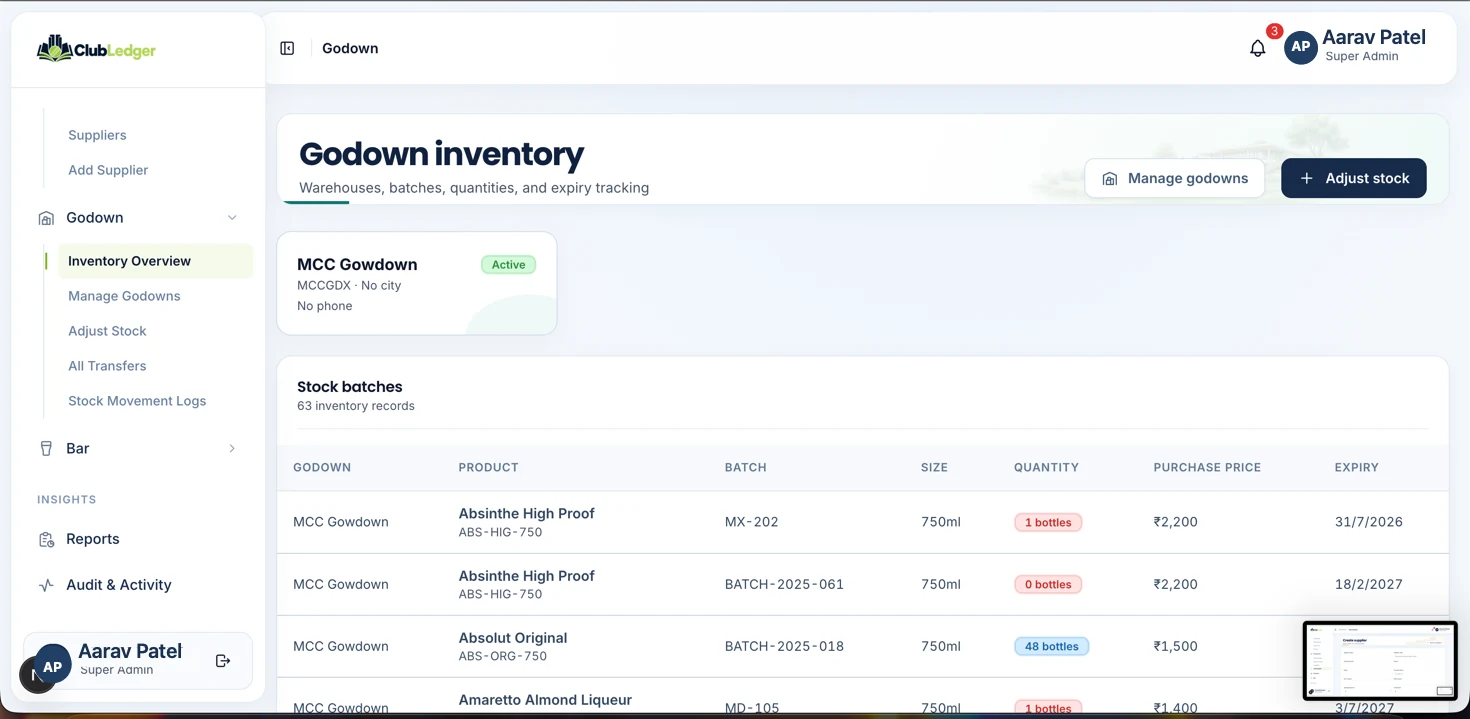Open the Suppliers sidebar item
1470x719 pixels.
tap(97, 135)
